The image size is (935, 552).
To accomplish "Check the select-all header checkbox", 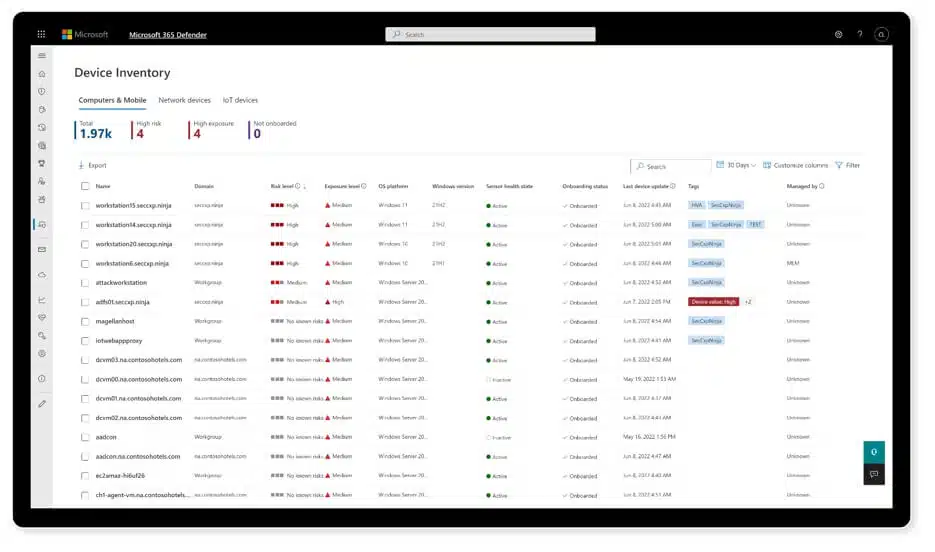I will (85, 186).
